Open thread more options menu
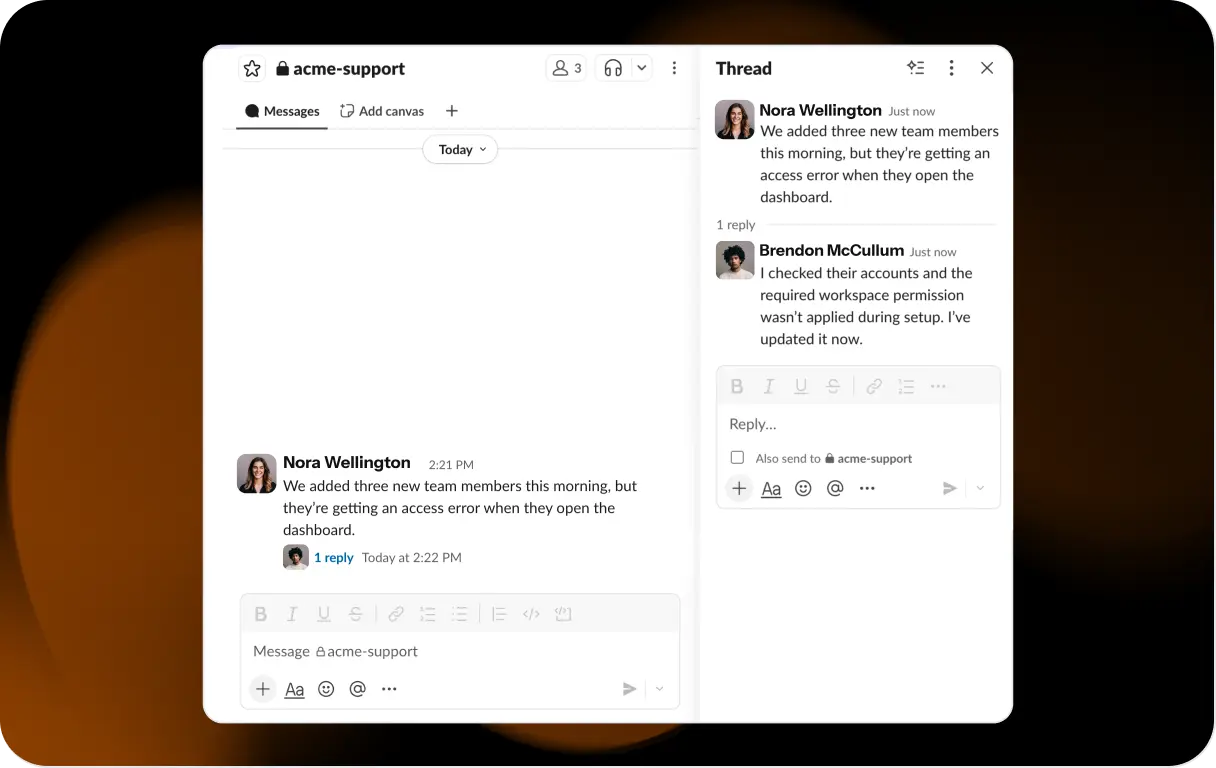The height and width of the screenshot is (768, 1216). click(x=951, y=68)
